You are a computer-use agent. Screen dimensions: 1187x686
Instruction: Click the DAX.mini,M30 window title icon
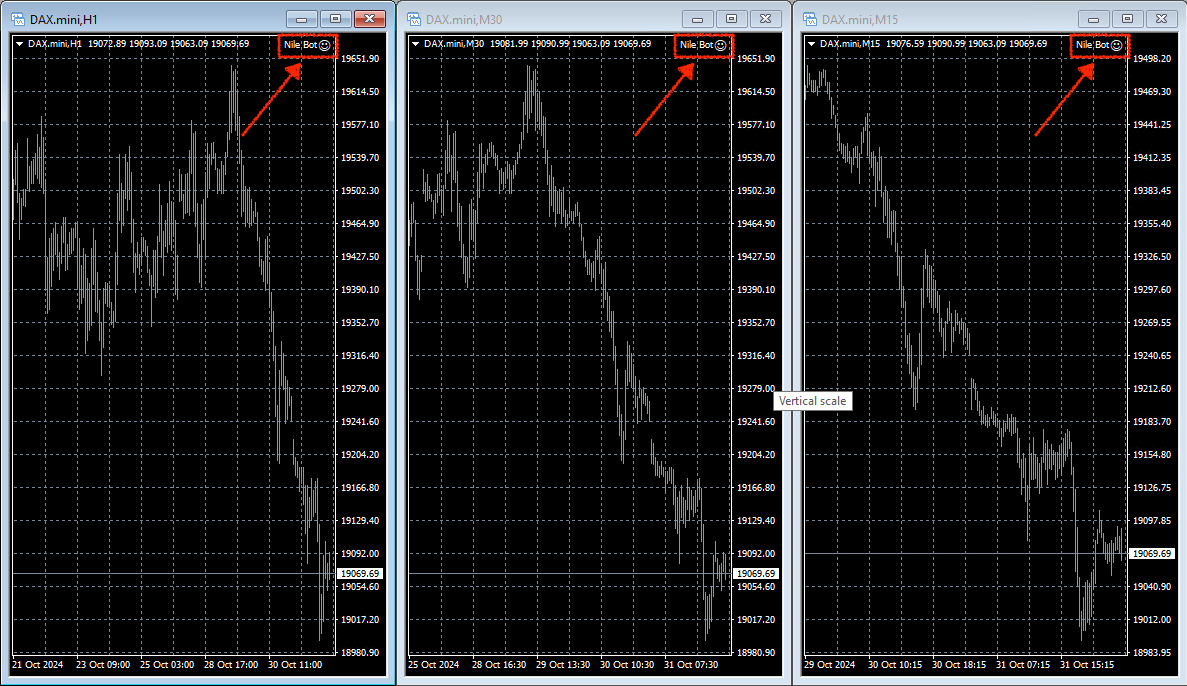coord(414,19)
